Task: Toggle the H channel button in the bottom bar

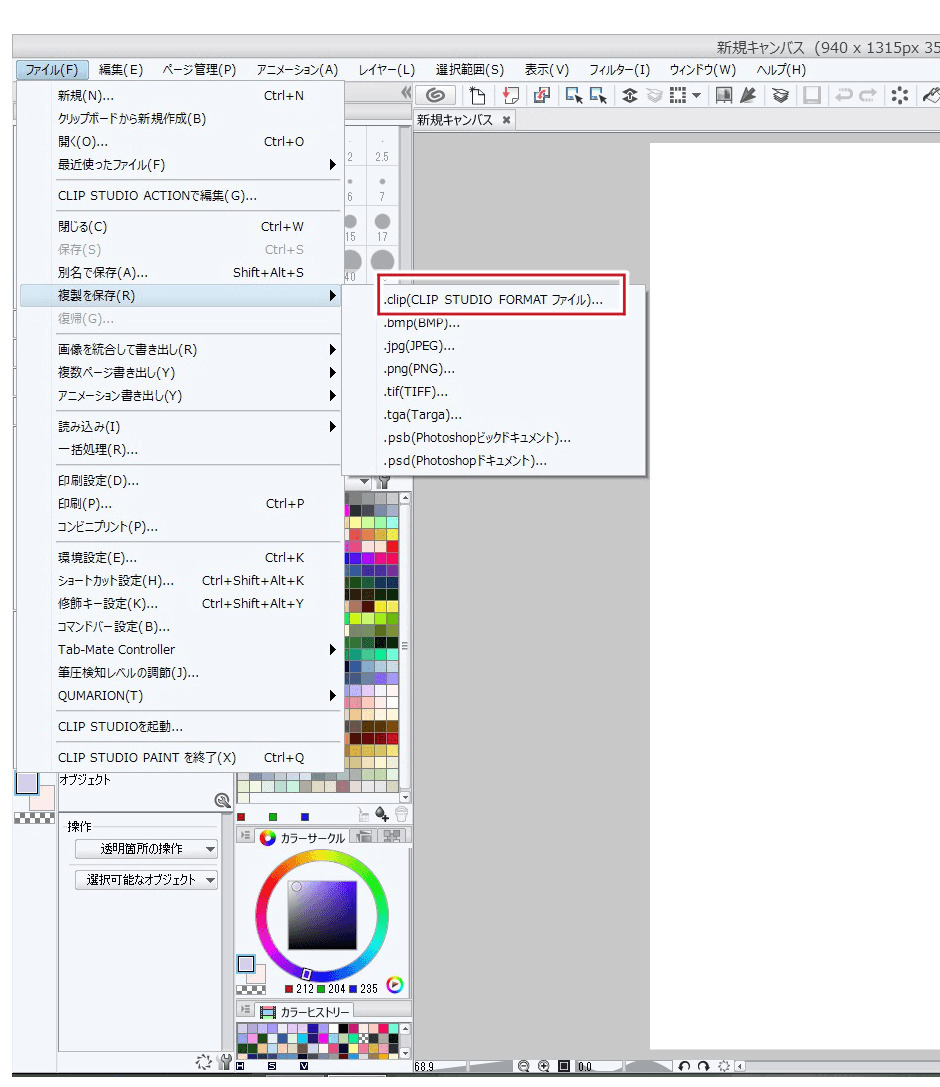Action: click(x=240, y=1066)
